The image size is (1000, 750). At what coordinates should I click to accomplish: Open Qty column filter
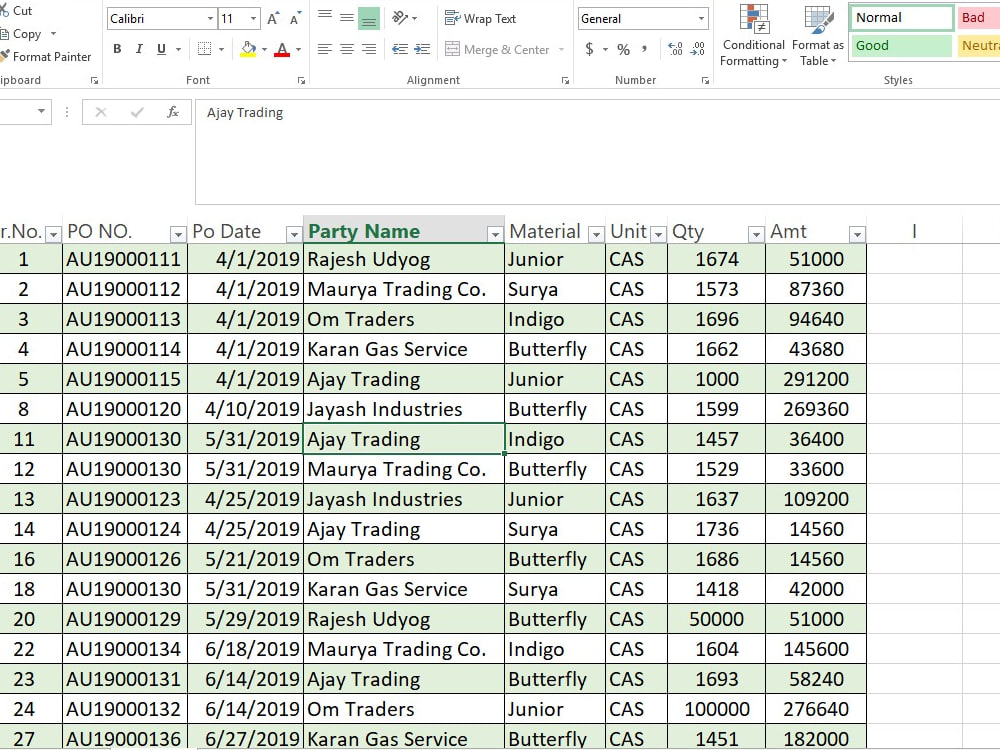[756, 235]
